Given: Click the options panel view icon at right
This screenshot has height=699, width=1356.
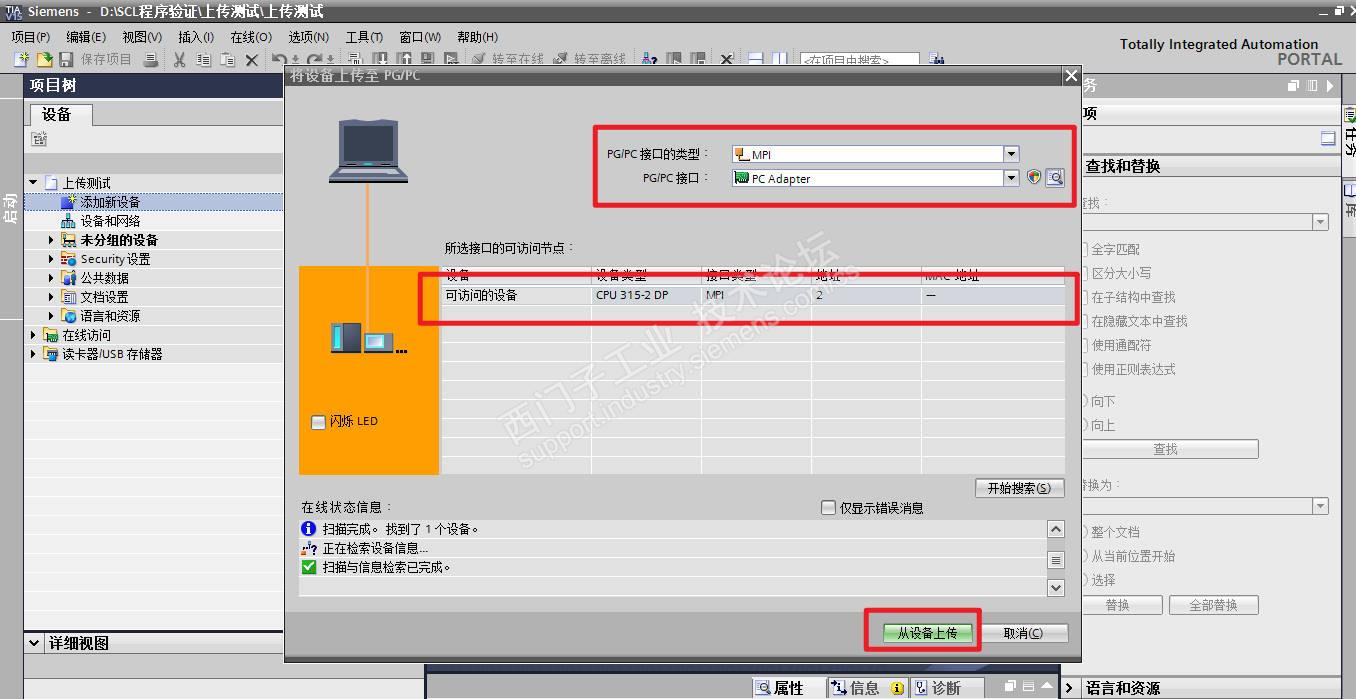Looking at the screenshot, I should tap(1328, 139).
